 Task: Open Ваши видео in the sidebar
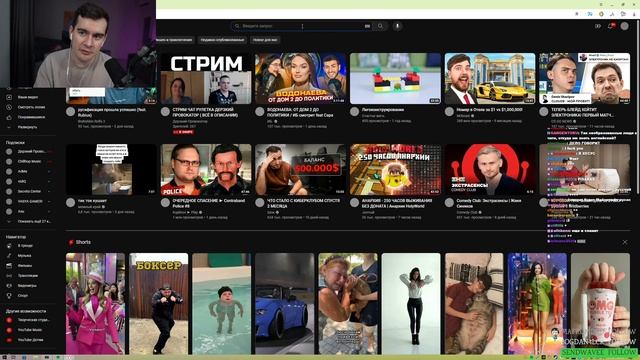pyautogui.click(x=28, y=97)
